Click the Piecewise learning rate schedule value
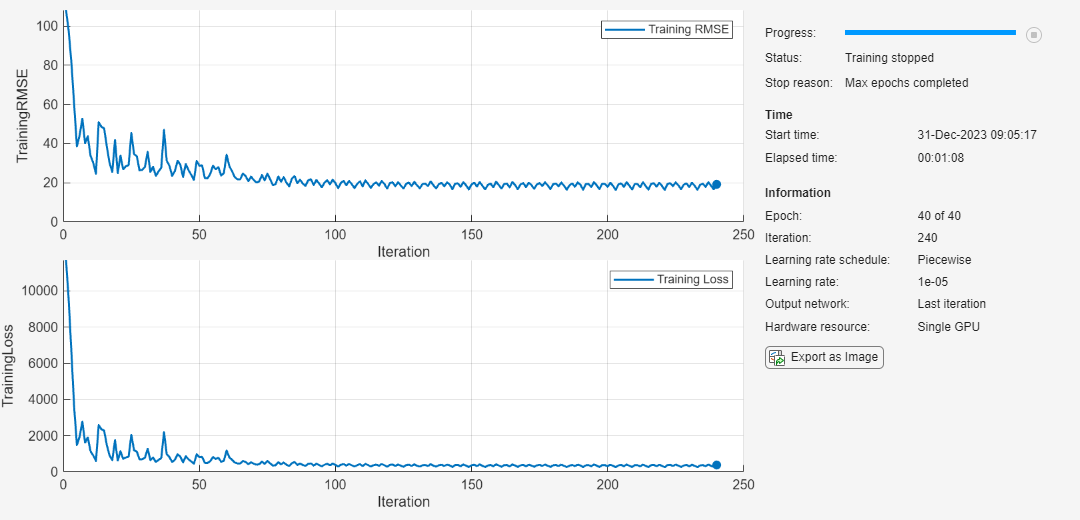 tap(944, 260)
